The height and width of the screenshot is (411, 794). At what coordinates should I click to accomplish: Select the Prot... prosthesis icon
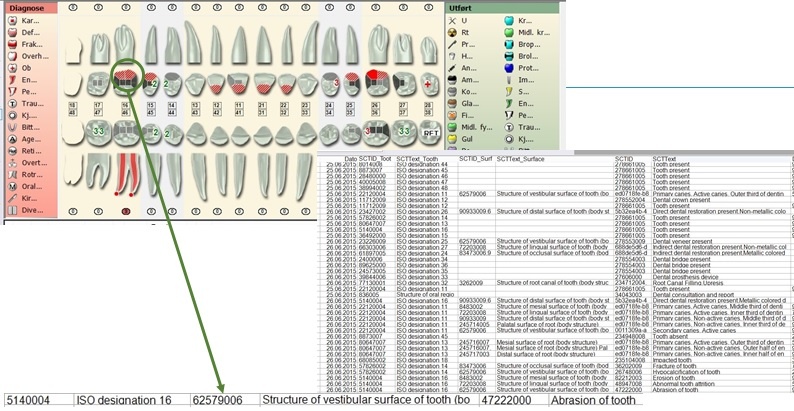click(x=509, y=68)
